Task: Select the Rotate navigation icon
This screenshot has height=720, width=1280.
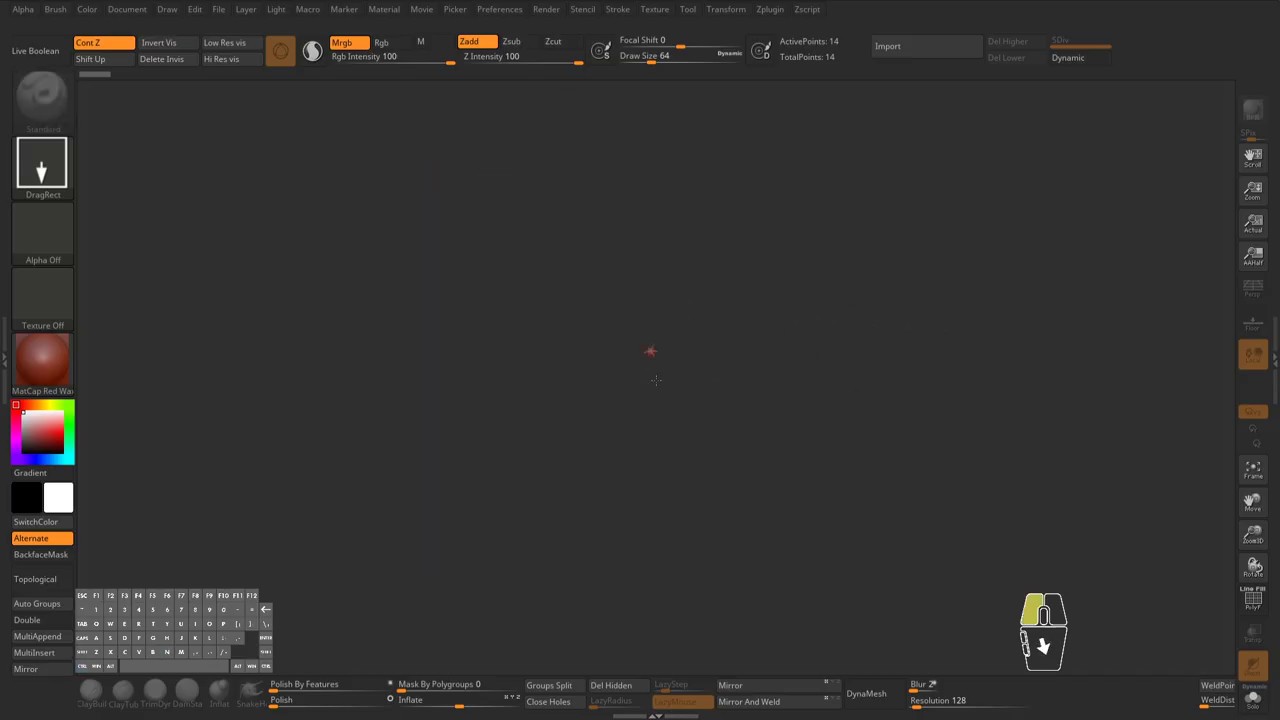Action: [1253, 568]
